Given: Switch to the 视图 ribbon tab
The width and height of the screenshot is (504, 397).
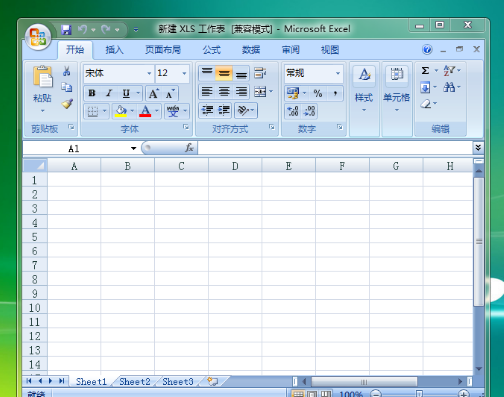Looking at the screenshot, I should pos(330,50).
